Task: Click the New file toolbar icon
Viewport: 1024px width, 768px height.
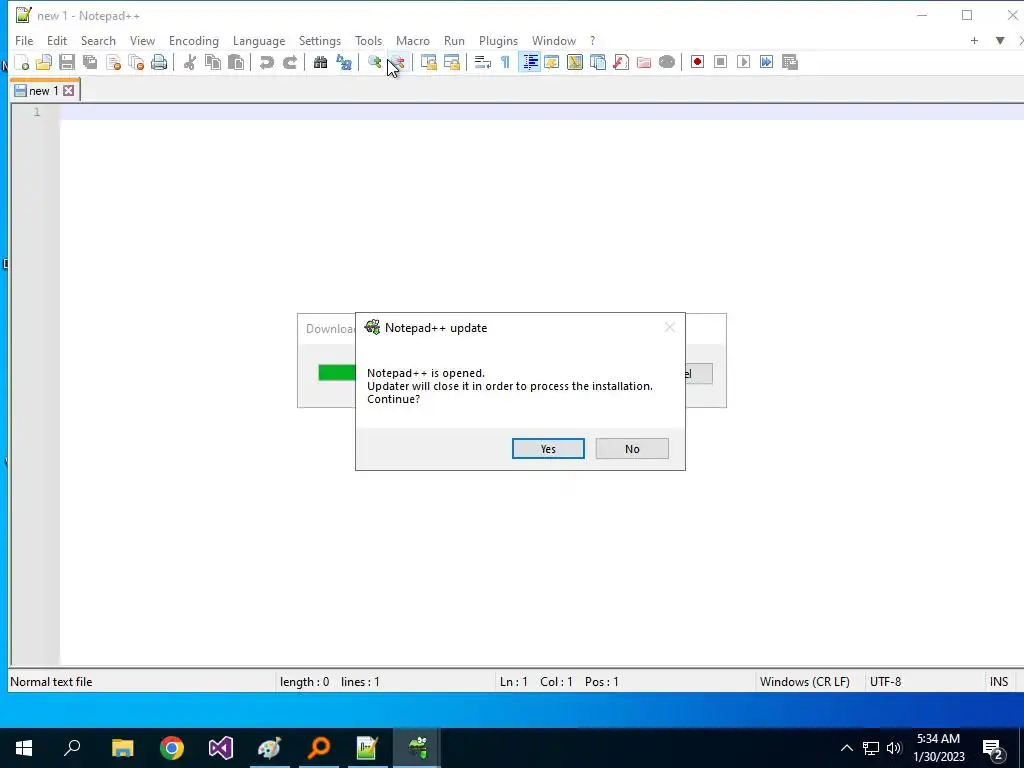Action: (22, 63)
